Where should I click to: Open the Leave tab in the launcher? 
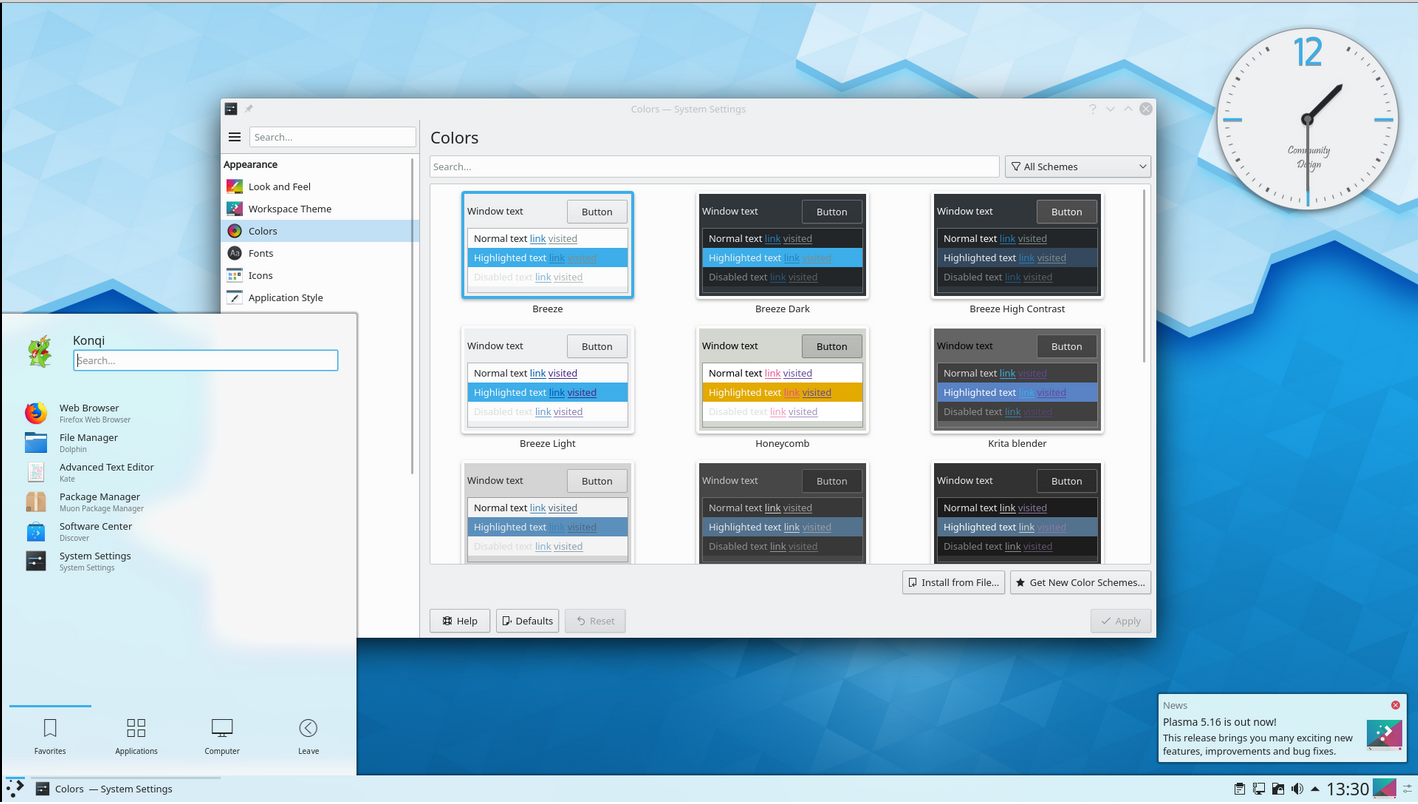[x=308, y=737]
